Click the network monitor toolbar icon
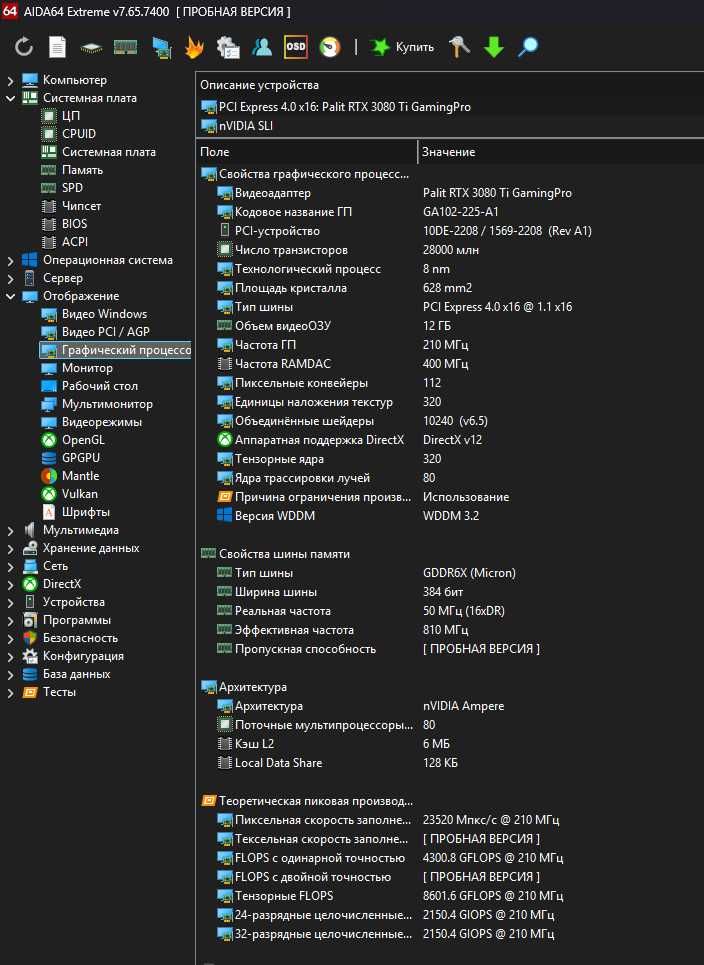The image size is (704, 965). click(x=161, y=47)
